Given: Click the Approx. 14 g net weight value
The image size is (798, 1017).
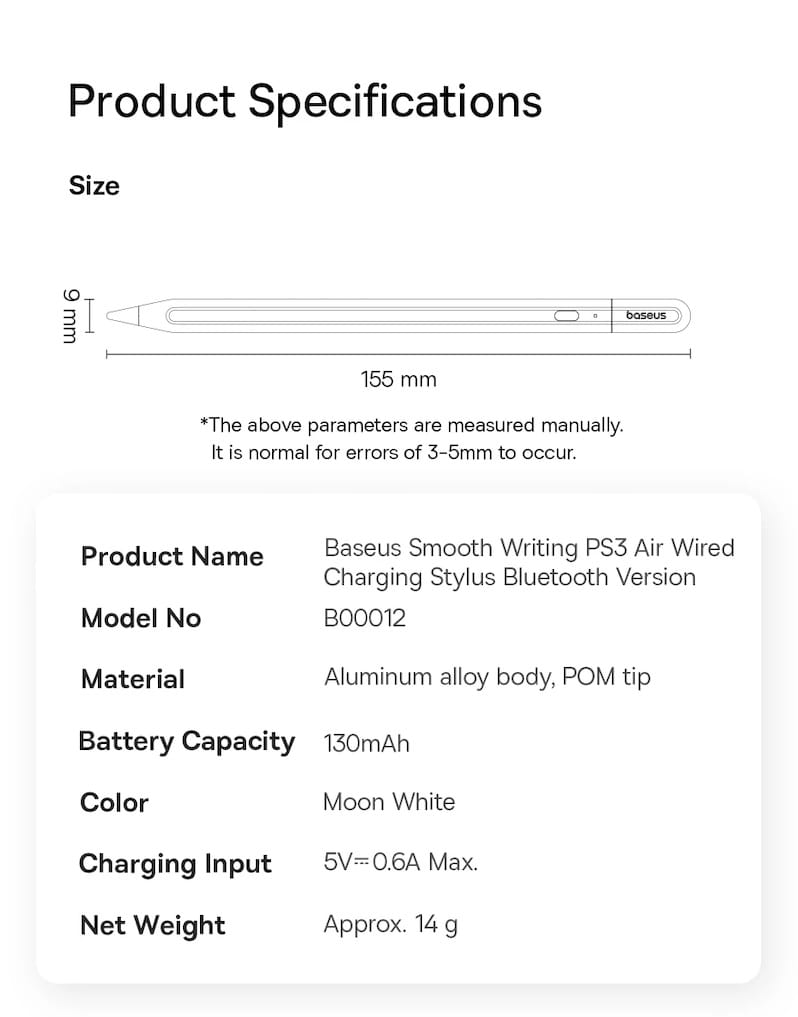Looking at the screenshot, I should coord(391,924).
